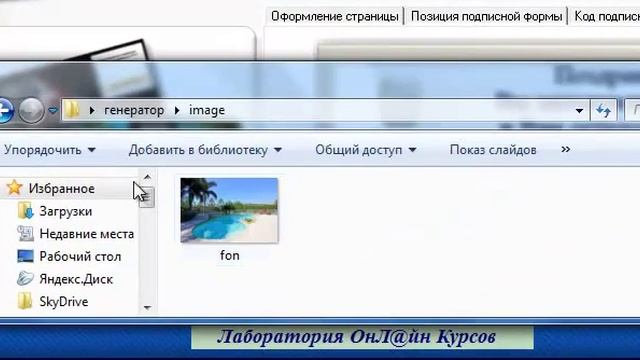Click navigation pane scroll down arrow
The image size is (640, 360).
pos(147,307)
